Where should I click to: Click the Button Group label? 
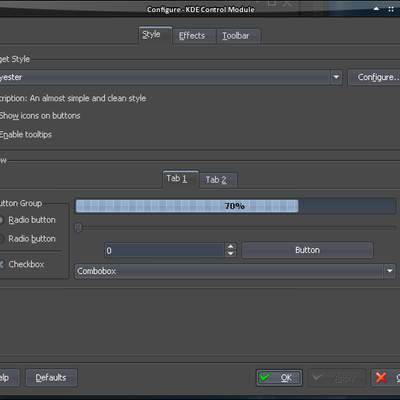click(21, 203)
